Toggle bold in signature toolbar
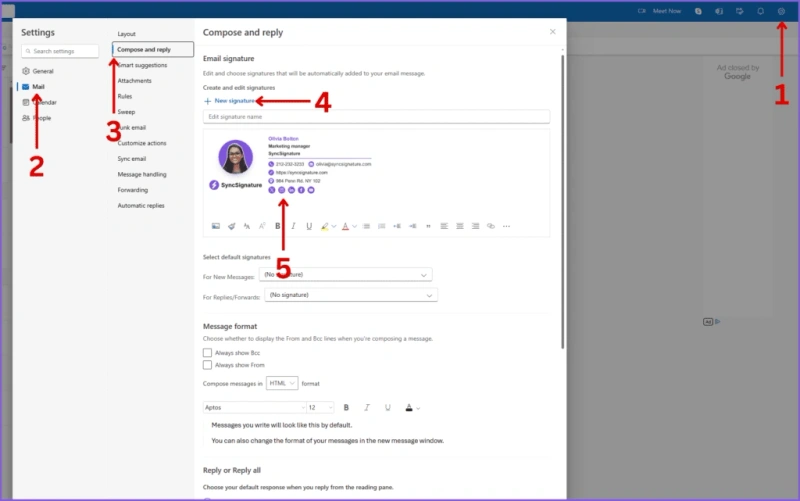800x501 pixels. pos(278,226)
